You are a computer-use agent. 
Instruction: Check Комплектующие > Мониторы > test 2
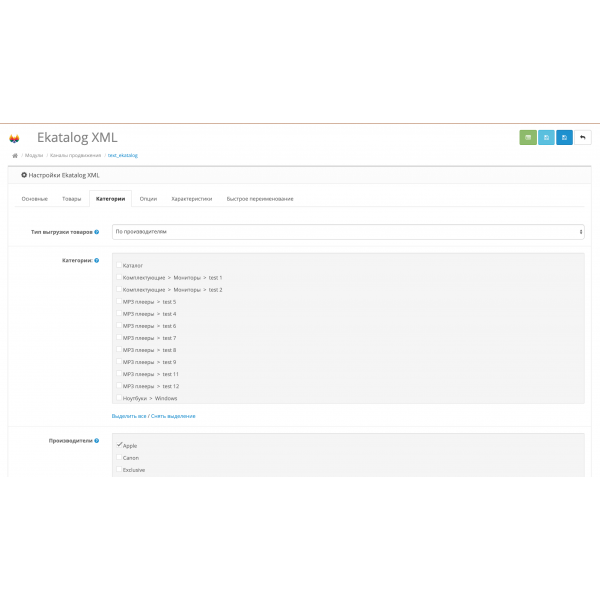point(119,289)
